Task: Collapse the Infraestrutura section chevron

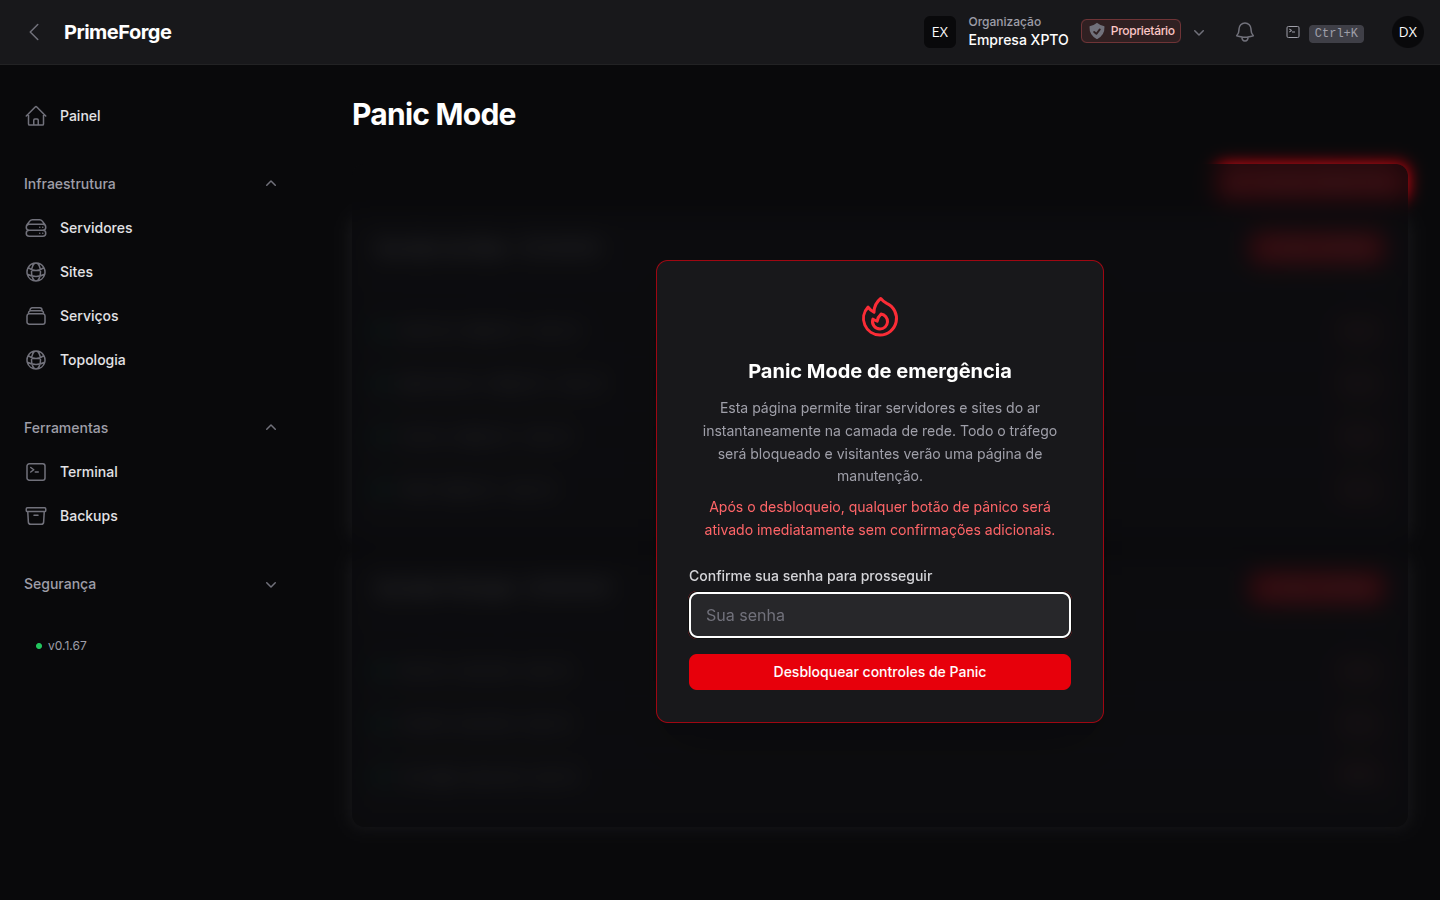Action: [271, 184]
